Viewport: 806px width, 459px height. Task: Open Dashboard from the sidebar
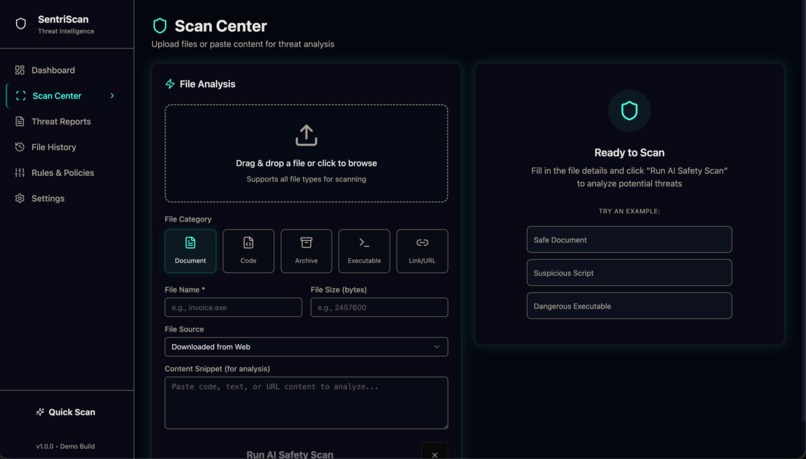[67, 70]
